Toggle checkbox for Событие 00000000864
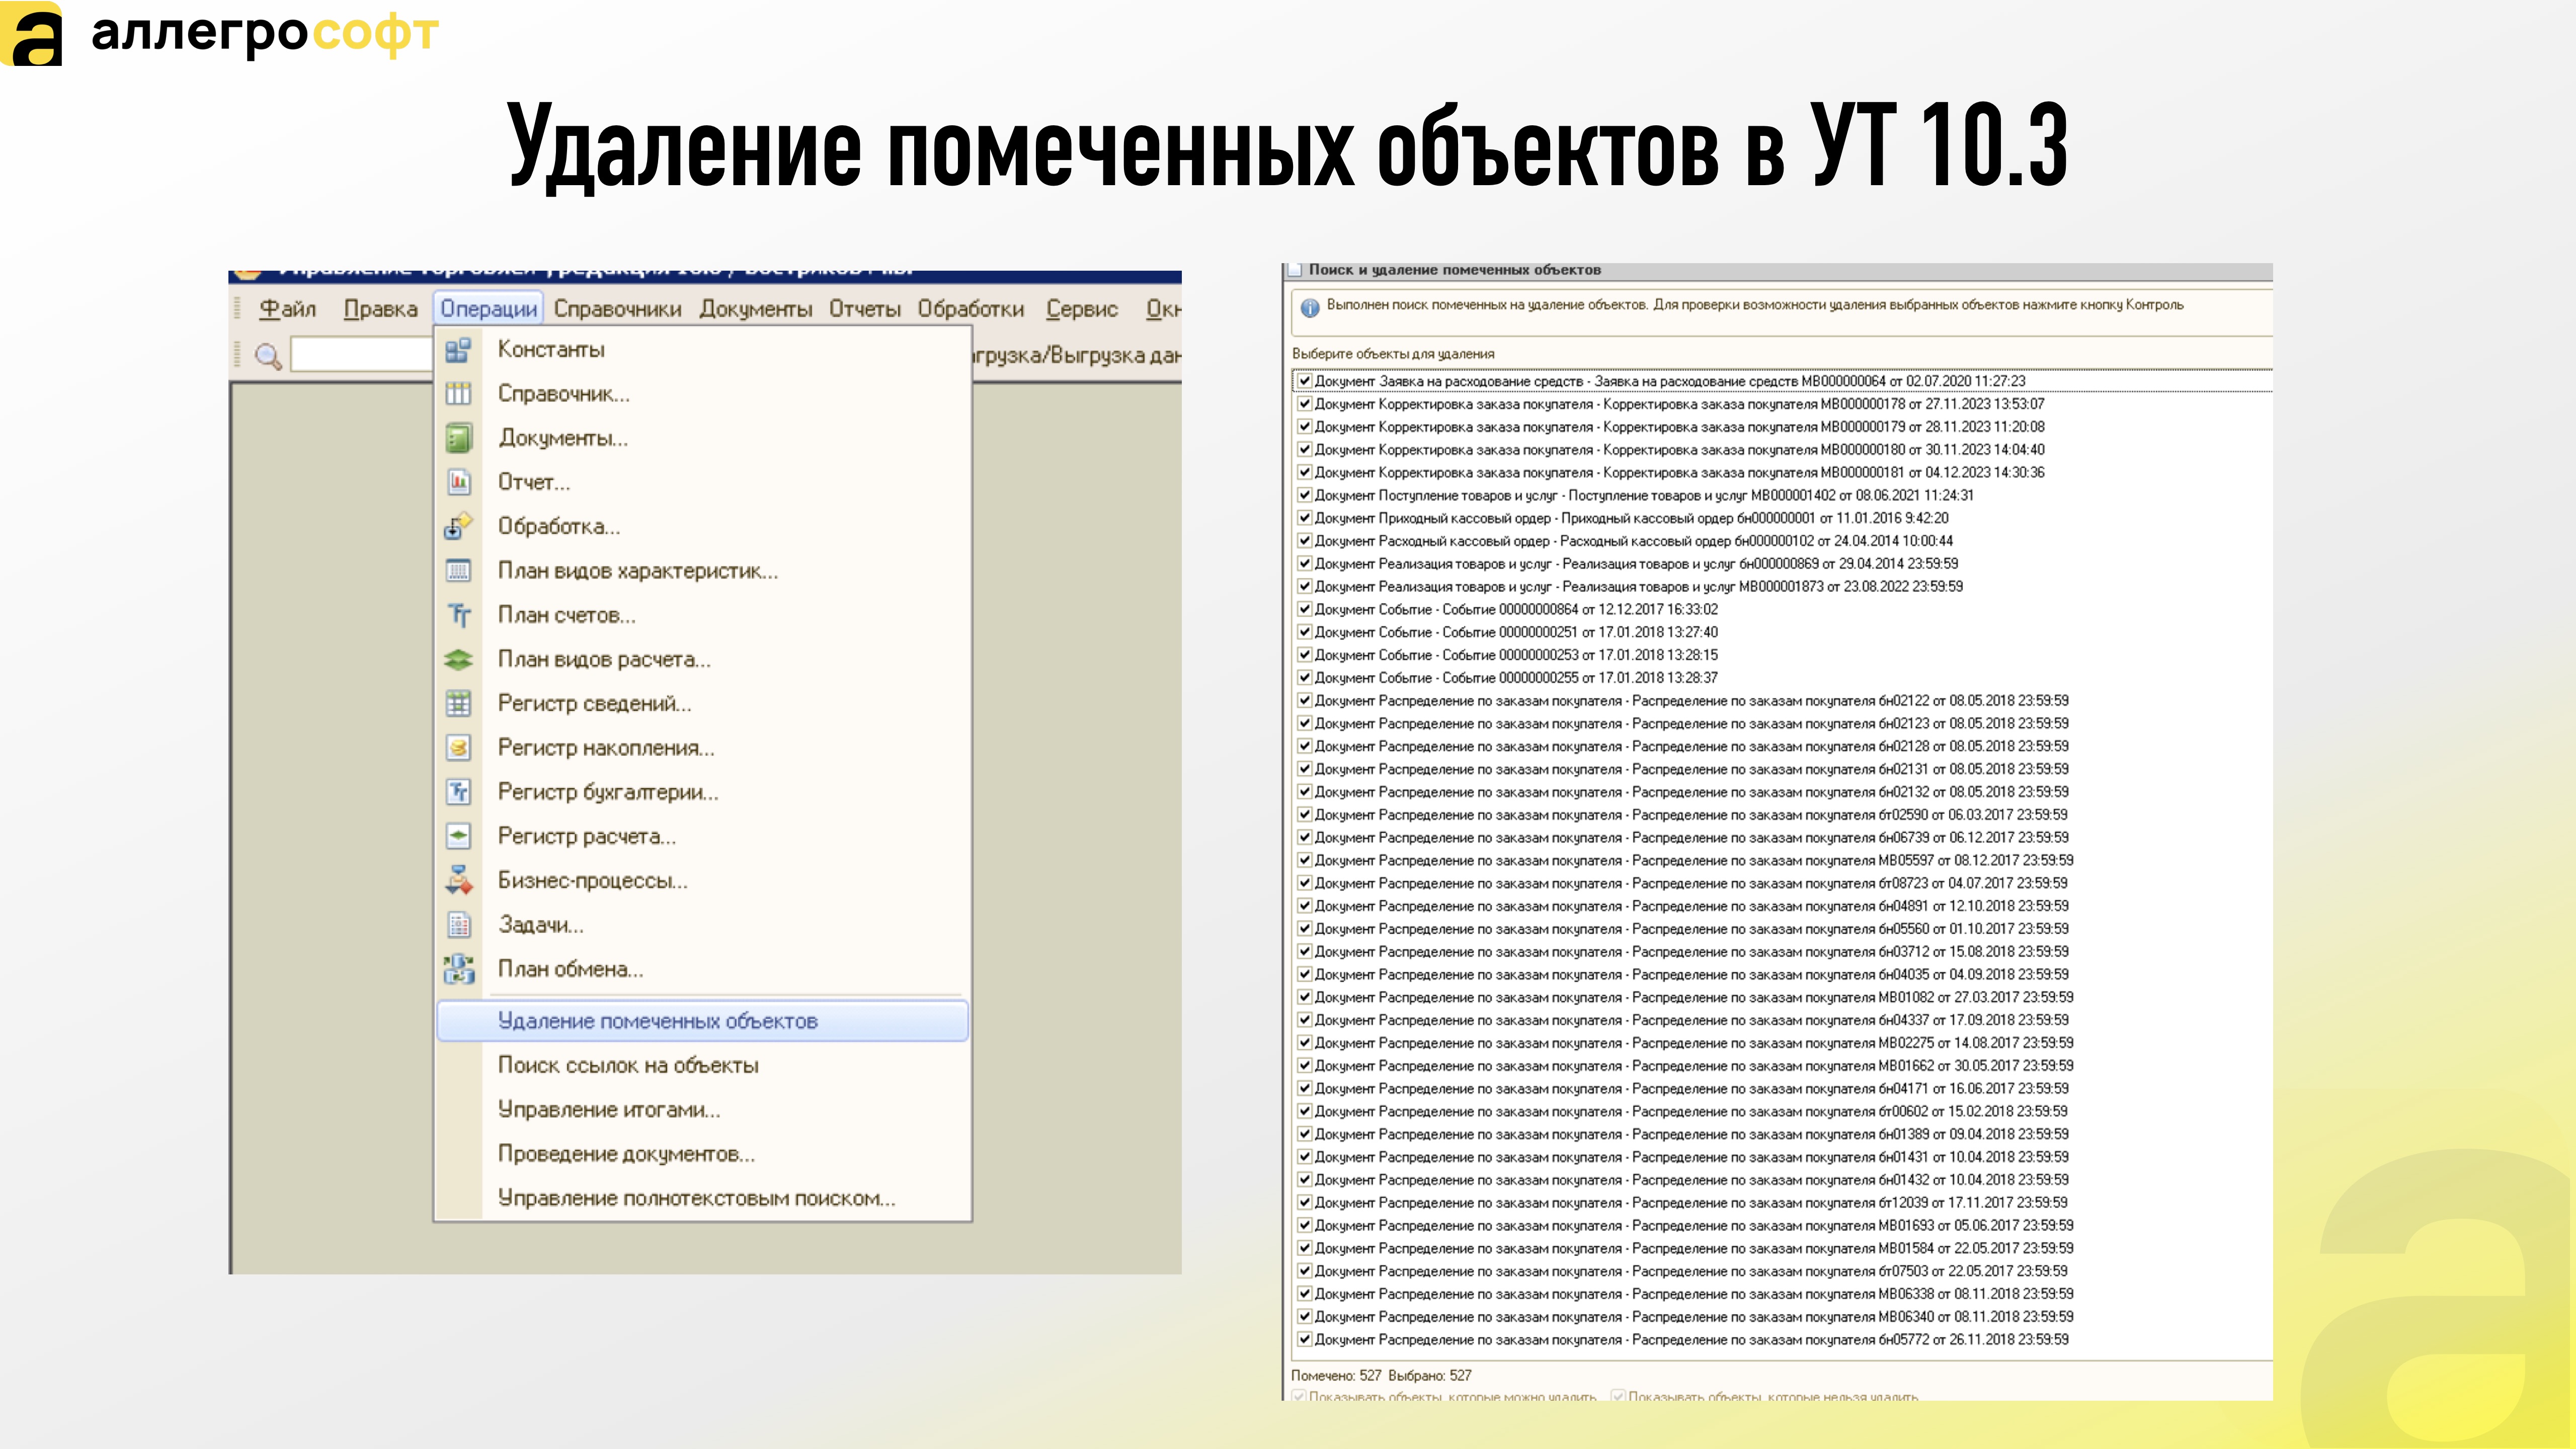Viewport: 2576px width, 1449px height. [x=1304, y=609]
